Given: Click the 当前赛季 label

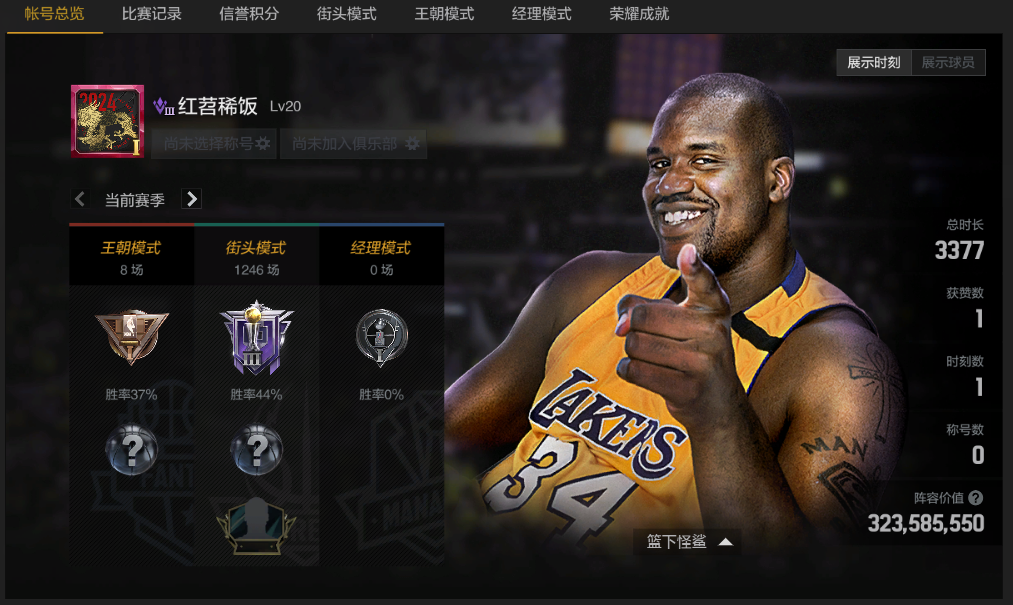Looking at the screenshot, I should (135, 200).
